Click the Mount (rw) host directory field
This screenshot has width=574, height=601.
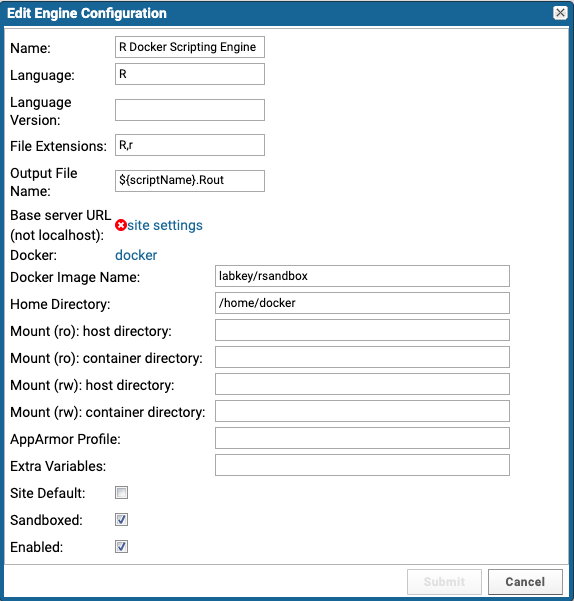click(362, 384)
